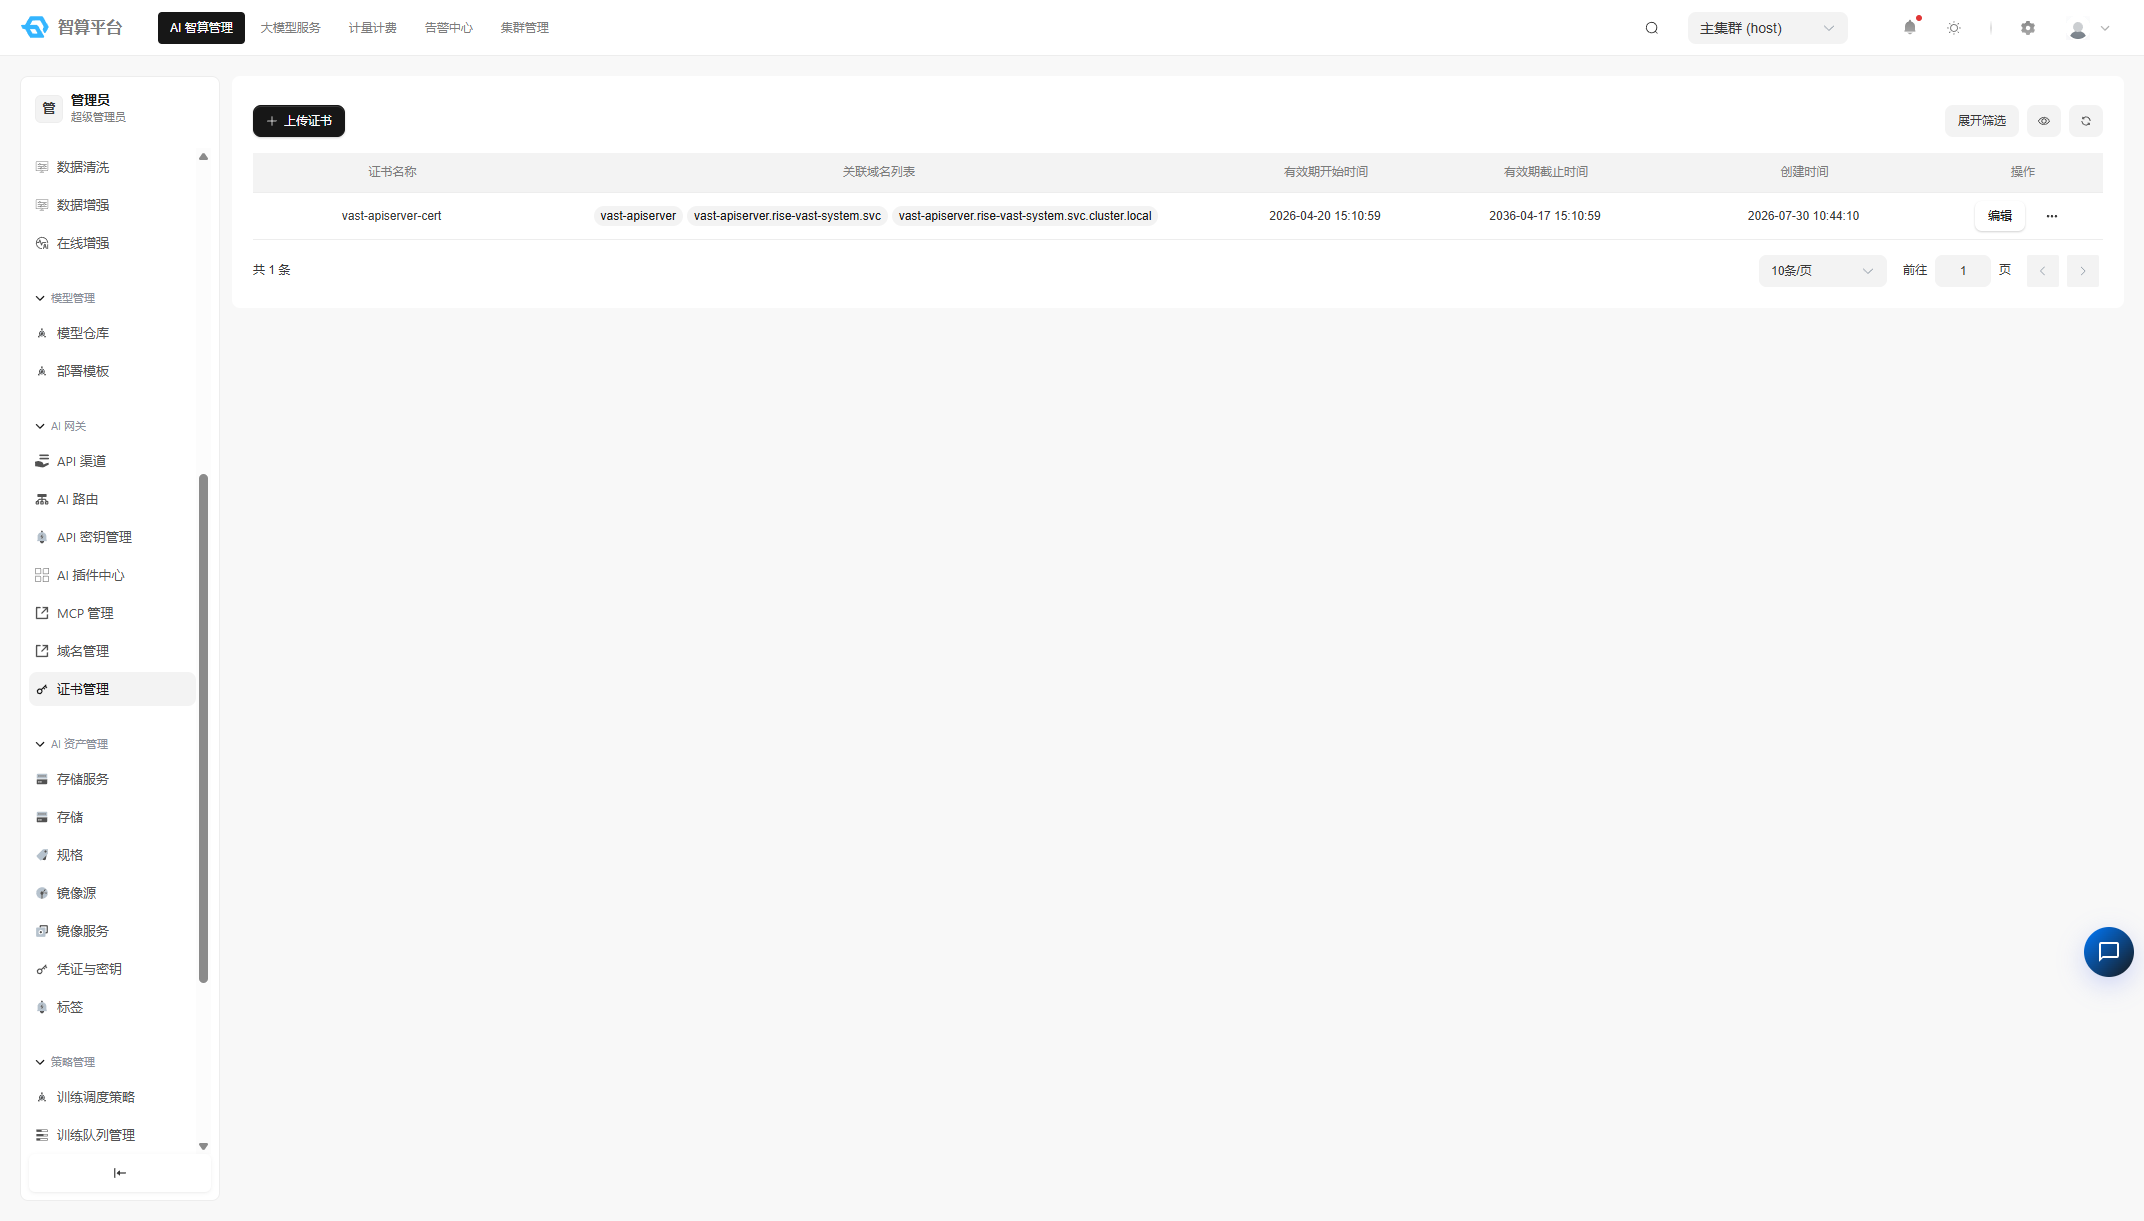Click the 智算平台 logo
The image size is (2144, 1221).
(72, 27)
